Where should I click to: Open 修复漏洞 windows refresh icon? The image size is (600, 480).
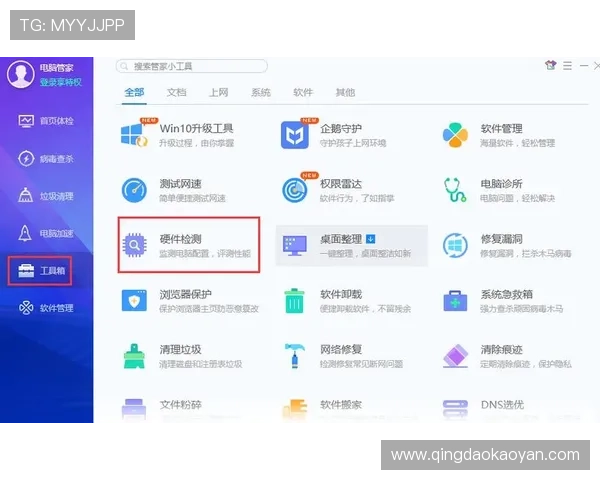point(455,245)
